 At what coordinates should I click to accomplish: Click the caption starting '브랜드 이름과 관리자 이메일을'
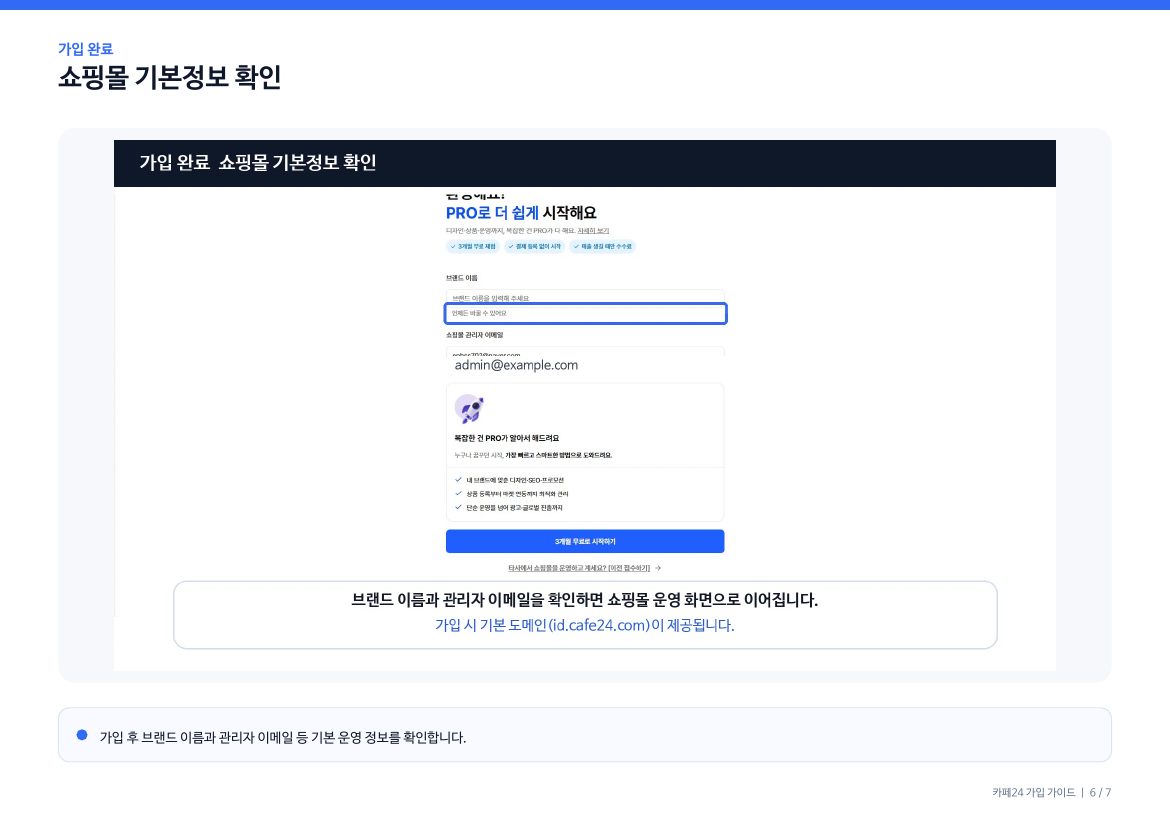[585, 600]
